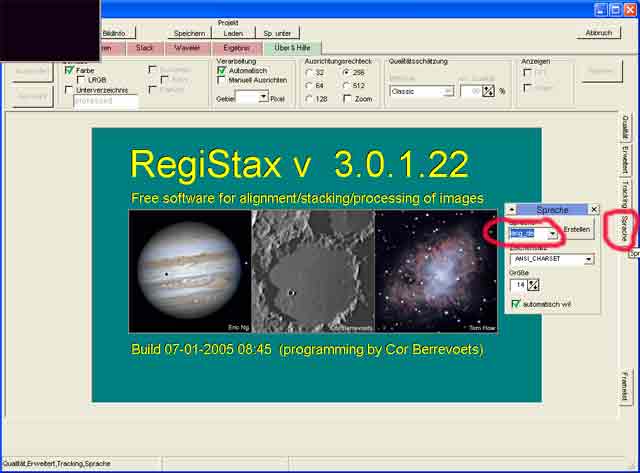Check Manuell Ausrichten option
Screen dimensions: 640x473
[x=222, y=80]
